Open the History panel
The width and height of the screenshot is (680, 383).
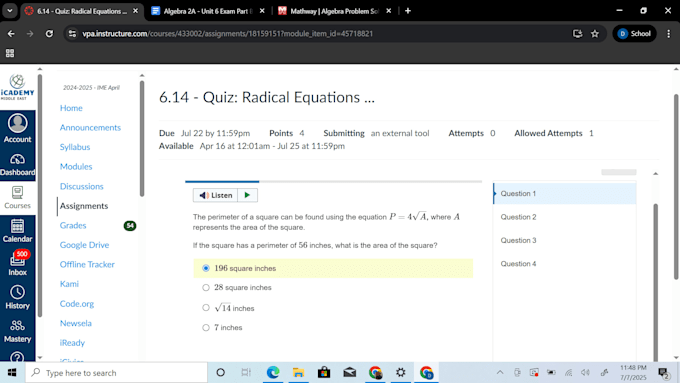17,298
